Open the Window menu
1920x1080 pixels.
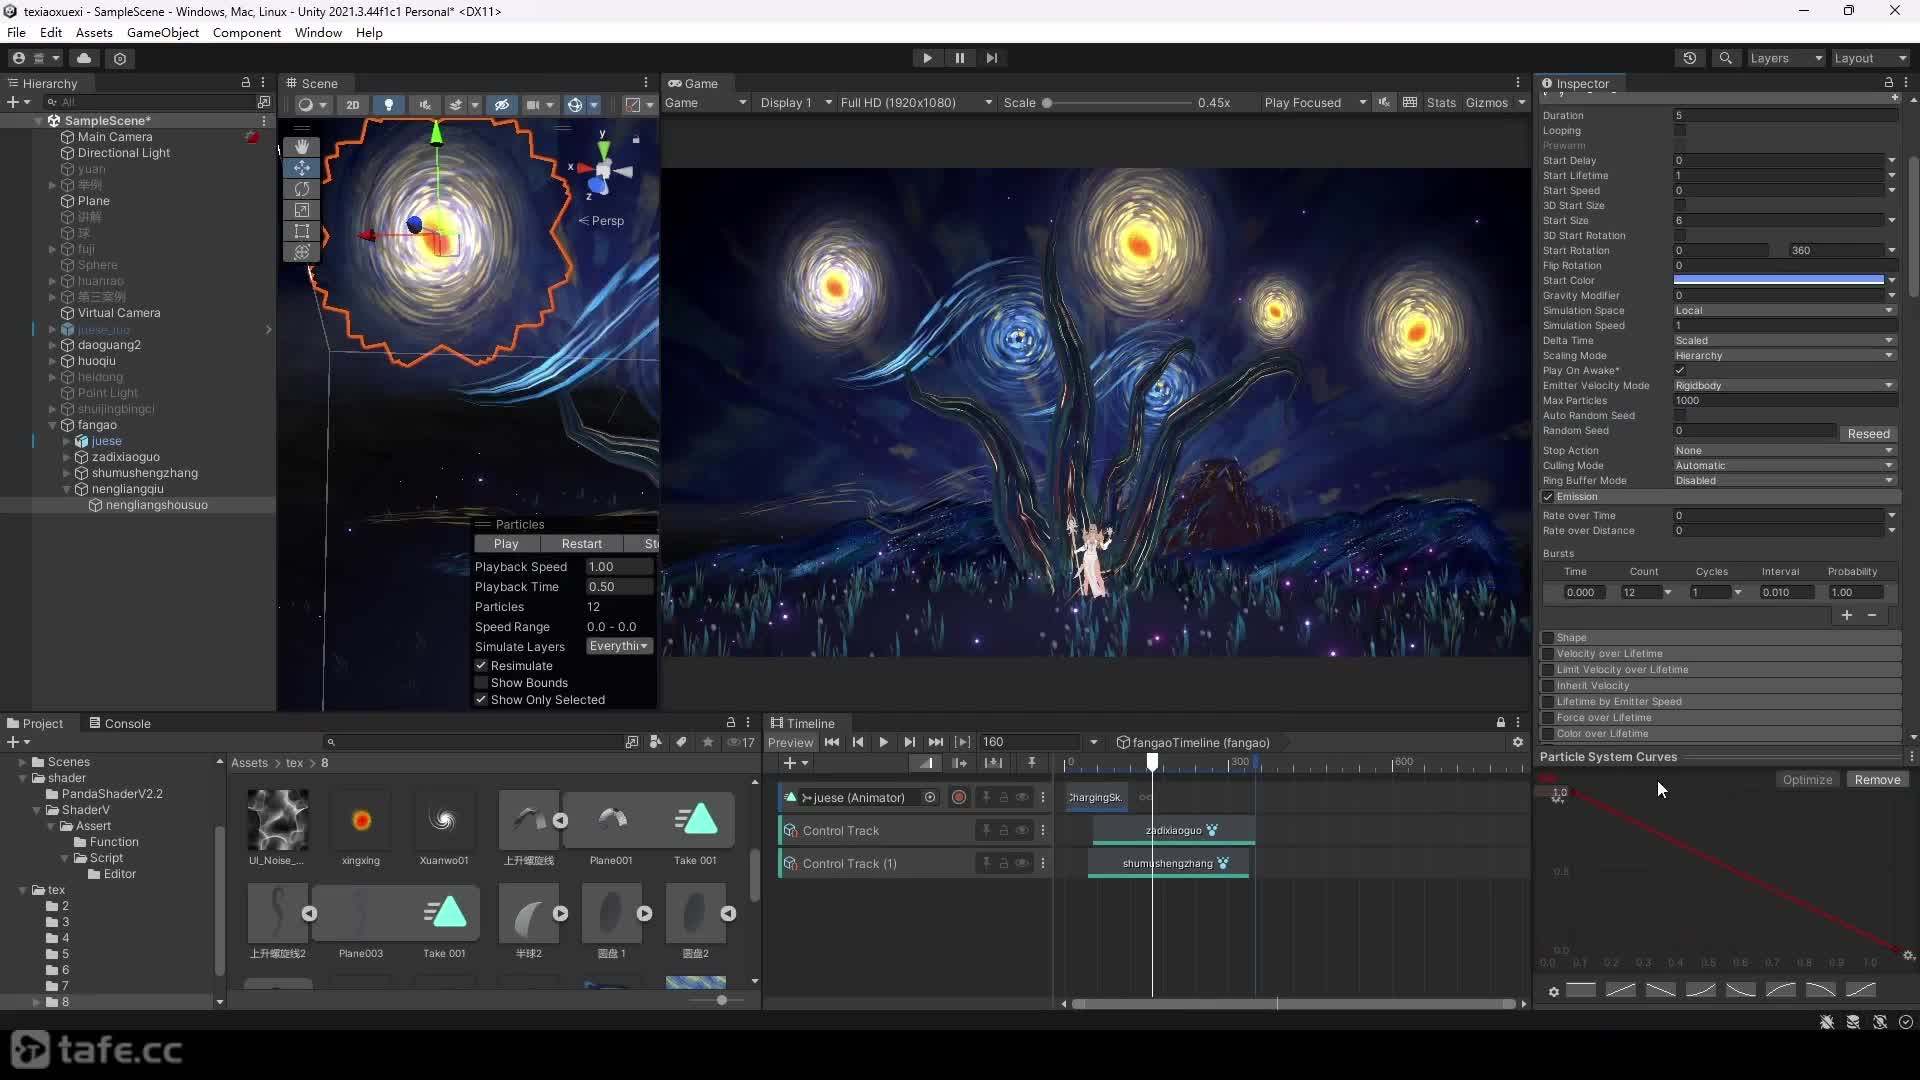coord(318,32)
